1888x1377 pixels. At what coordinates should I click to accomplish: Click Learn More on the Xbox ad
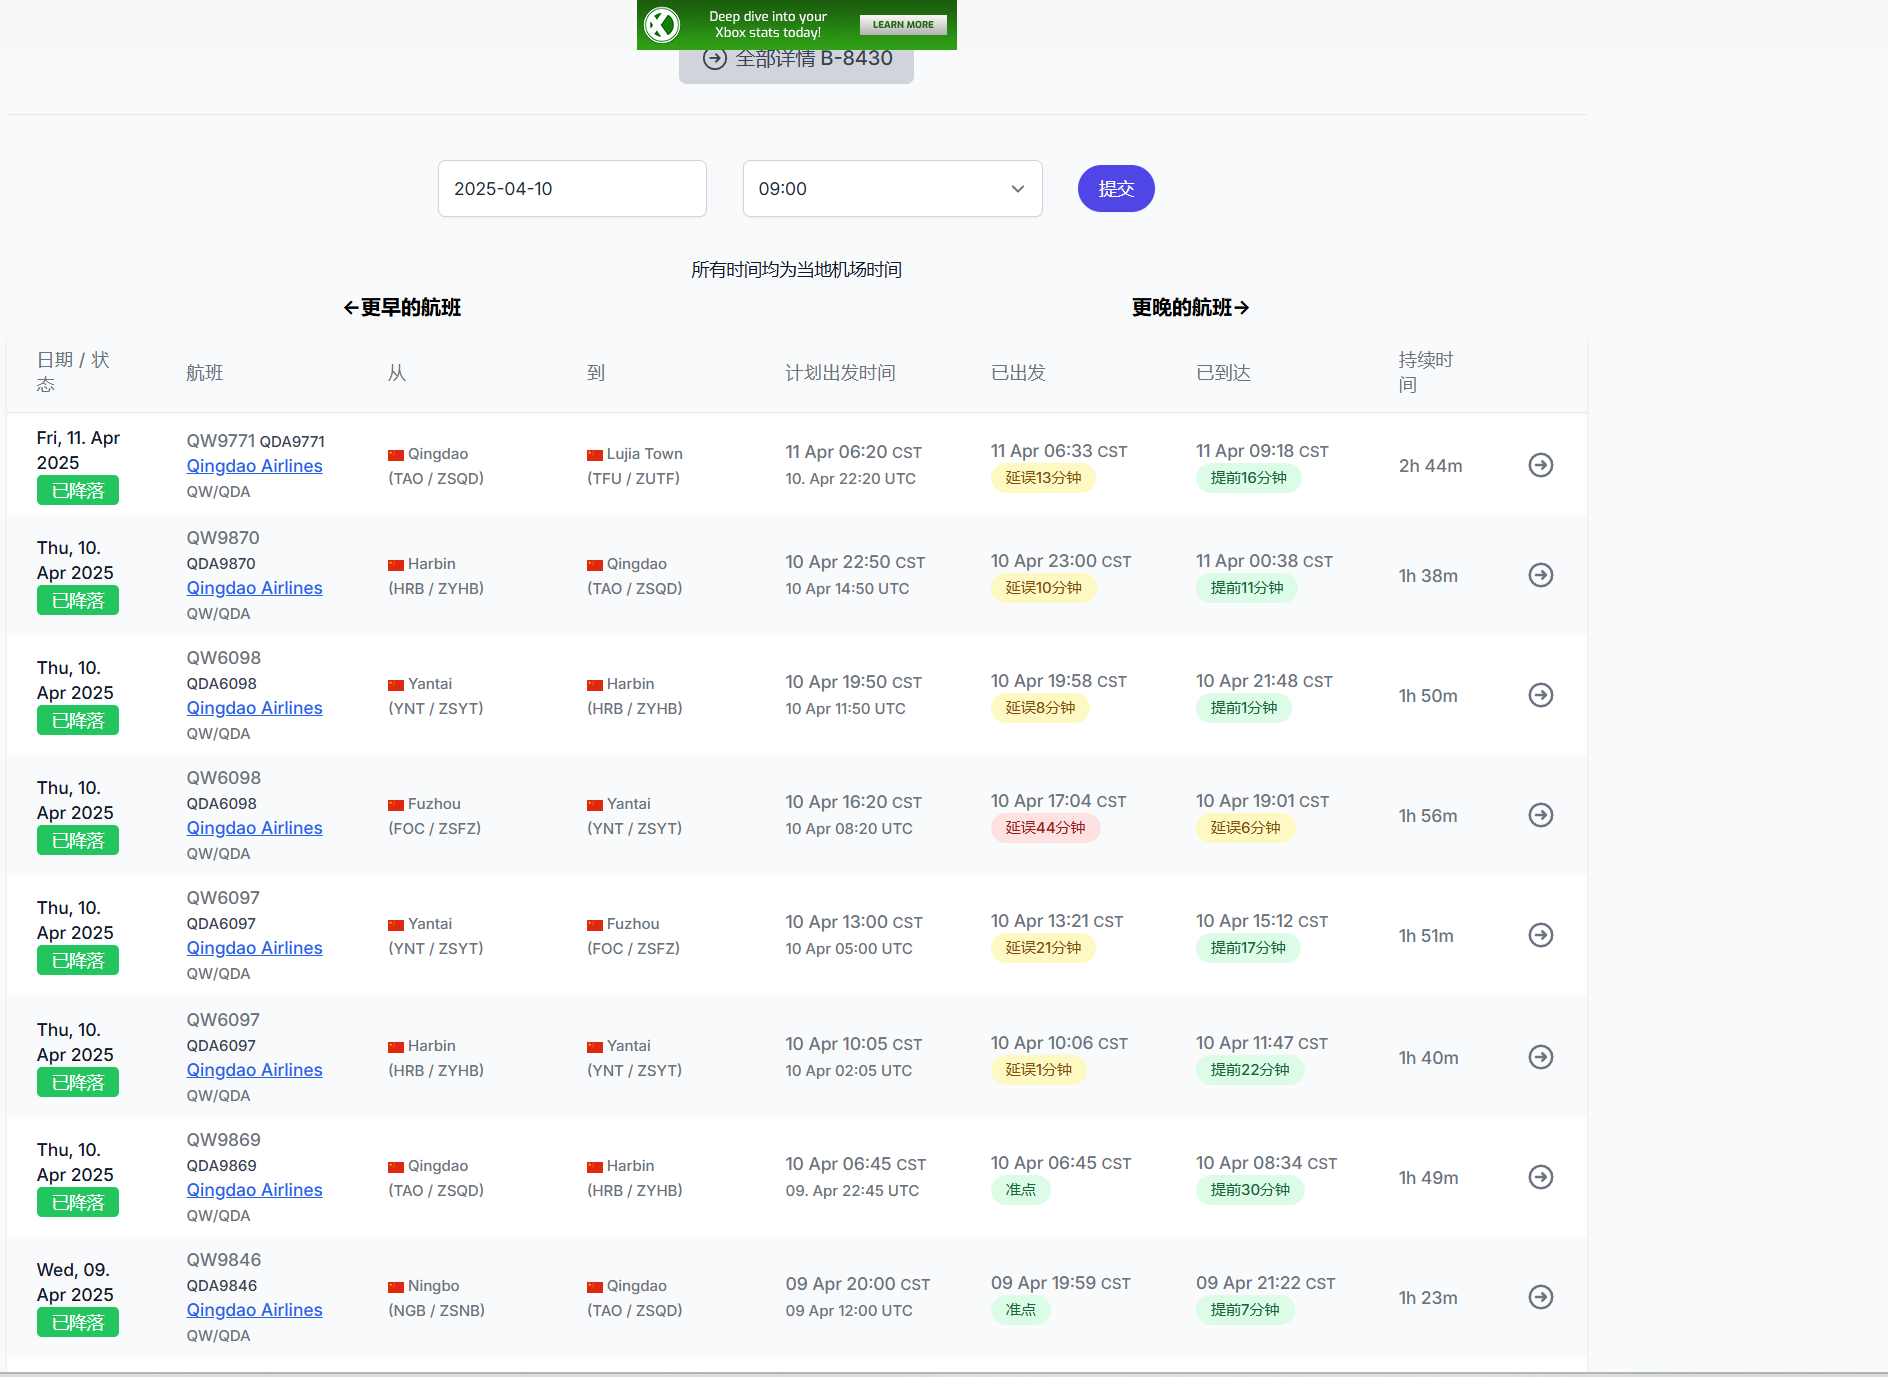[902, 25]
